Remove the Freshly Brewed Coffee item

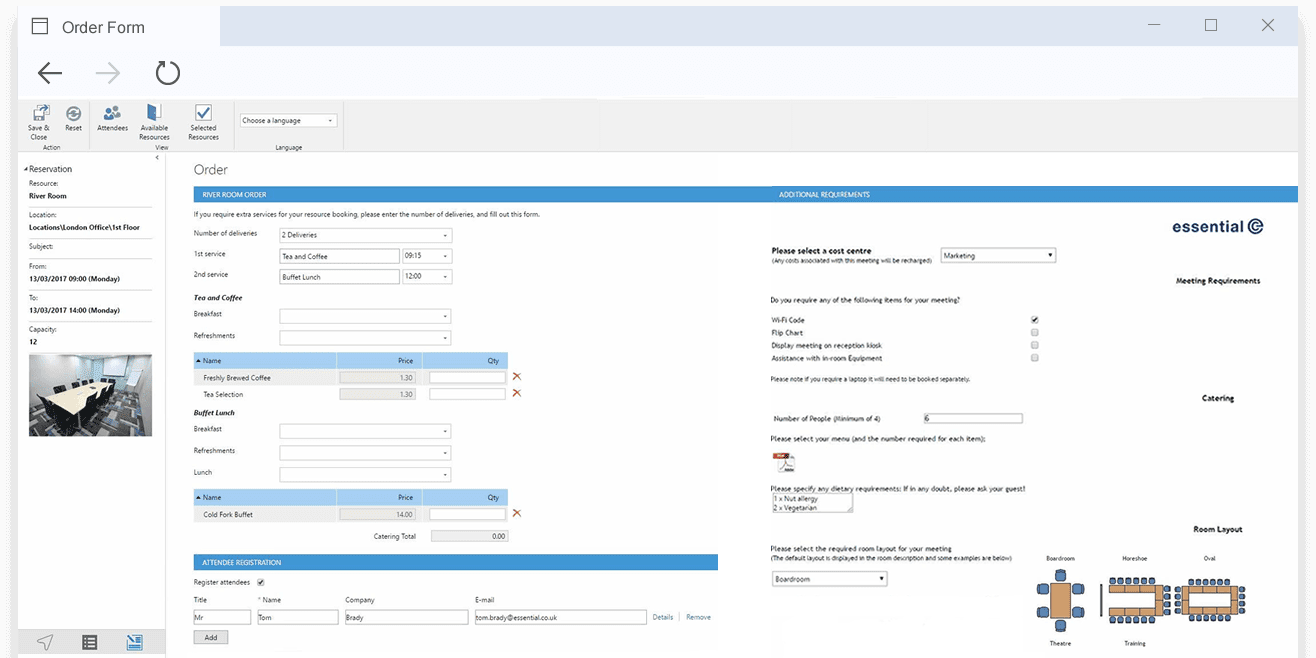[517, 377]
